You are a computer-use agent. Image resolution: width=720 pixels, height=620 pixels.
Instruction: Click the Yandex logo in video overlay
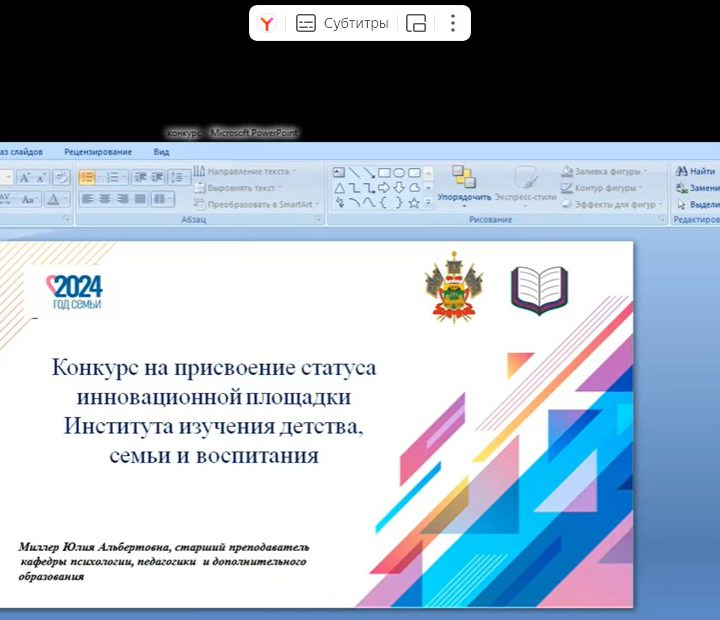point(266,24)
